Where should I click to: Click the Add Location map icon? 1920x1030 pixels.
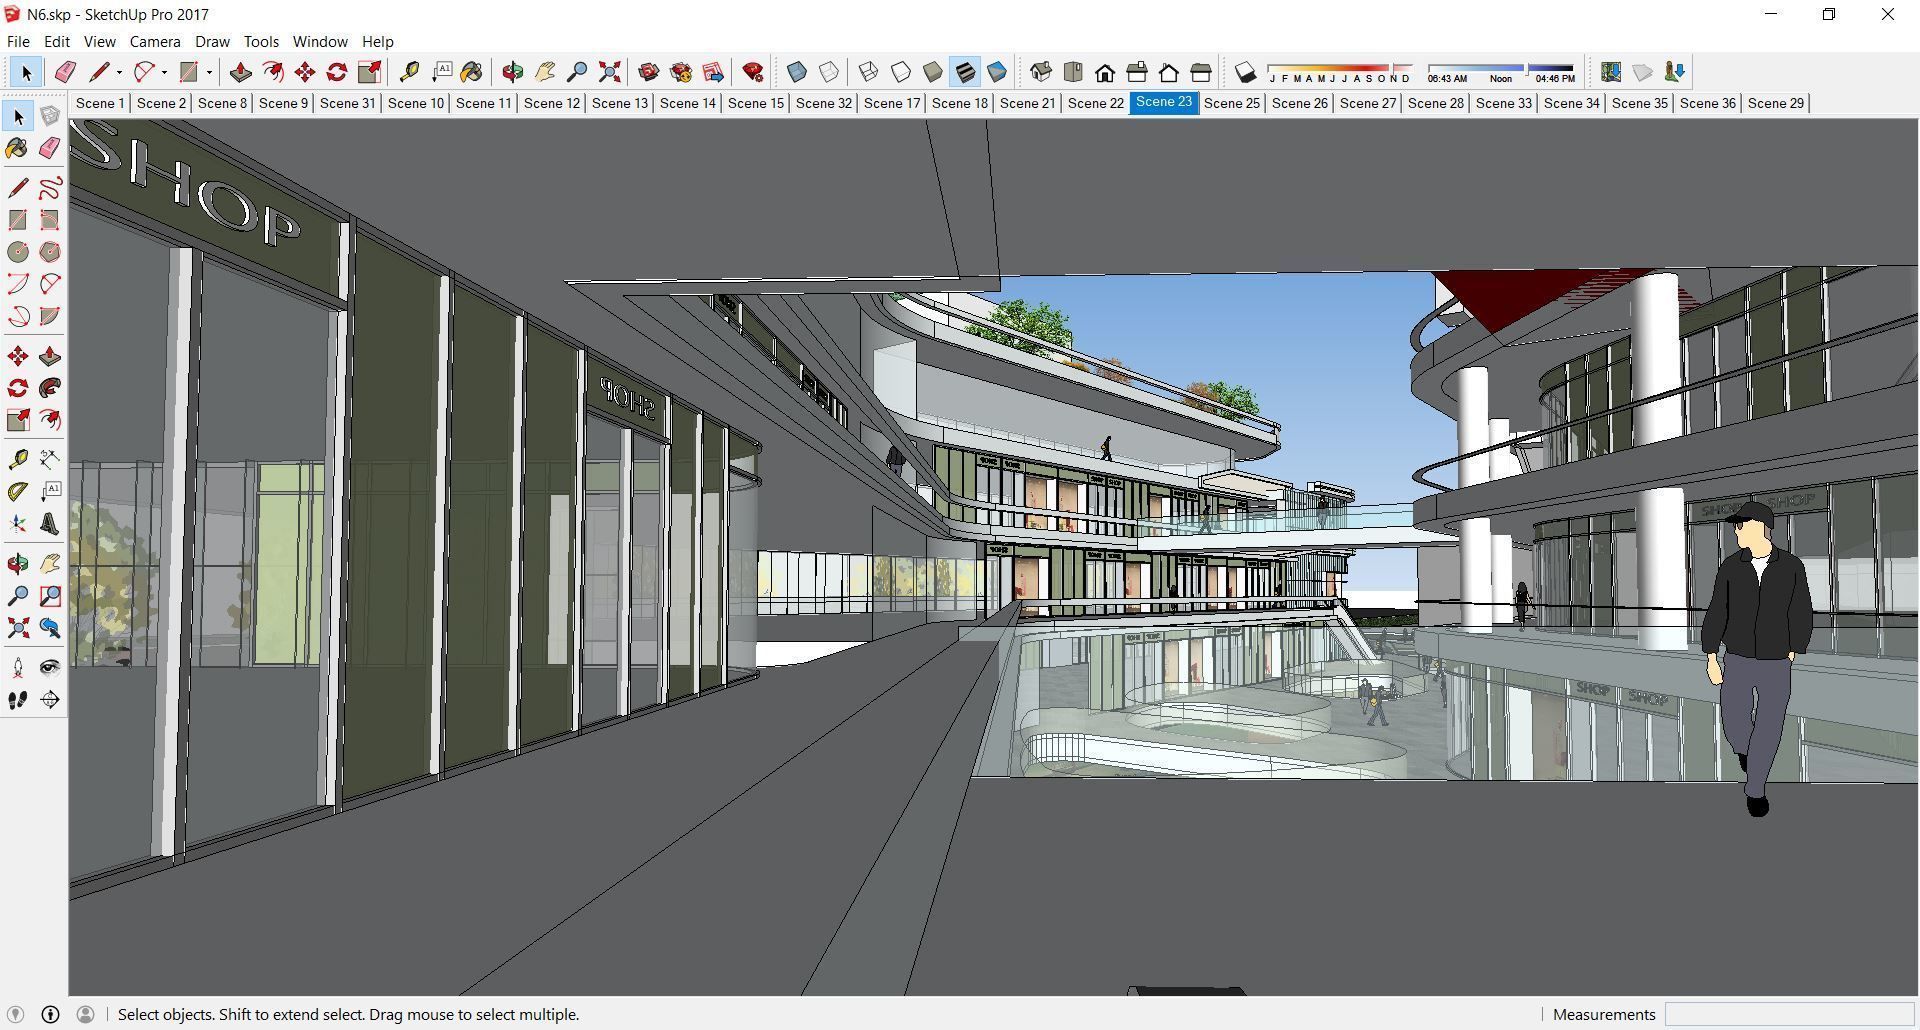(1611, 72)
